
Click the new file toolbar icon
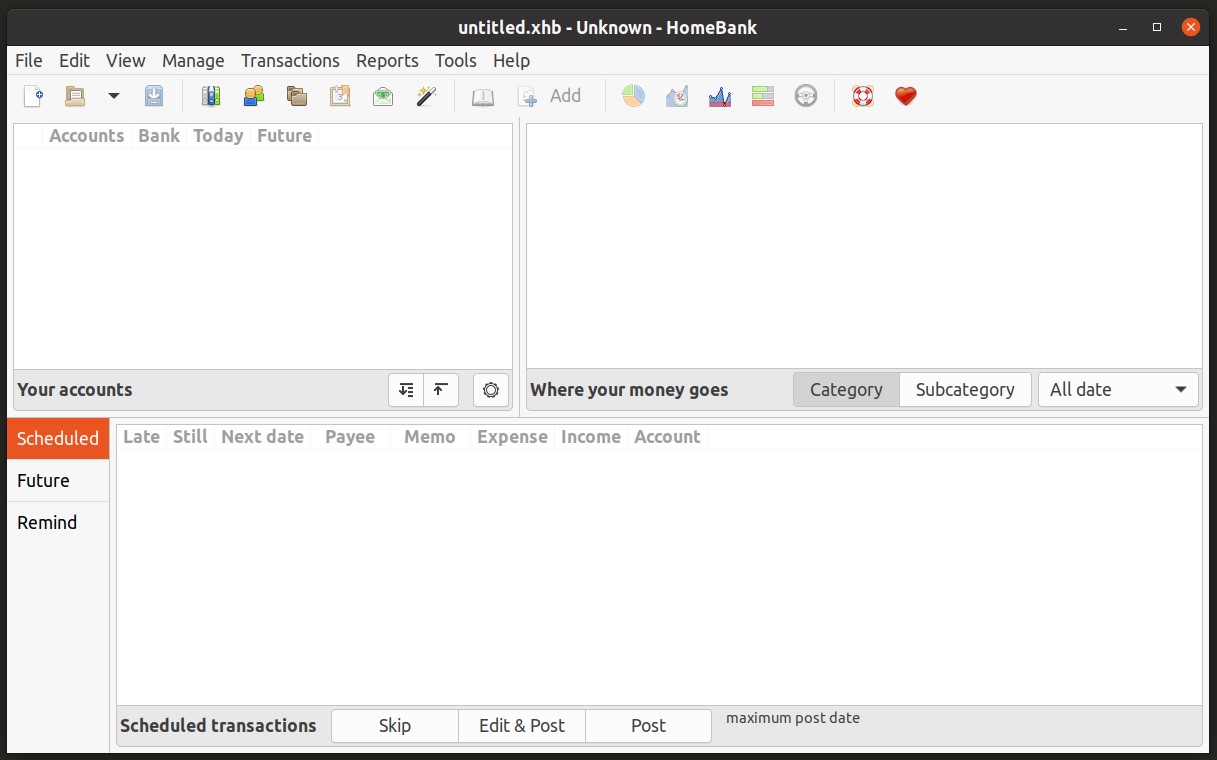tap(34, 96)
